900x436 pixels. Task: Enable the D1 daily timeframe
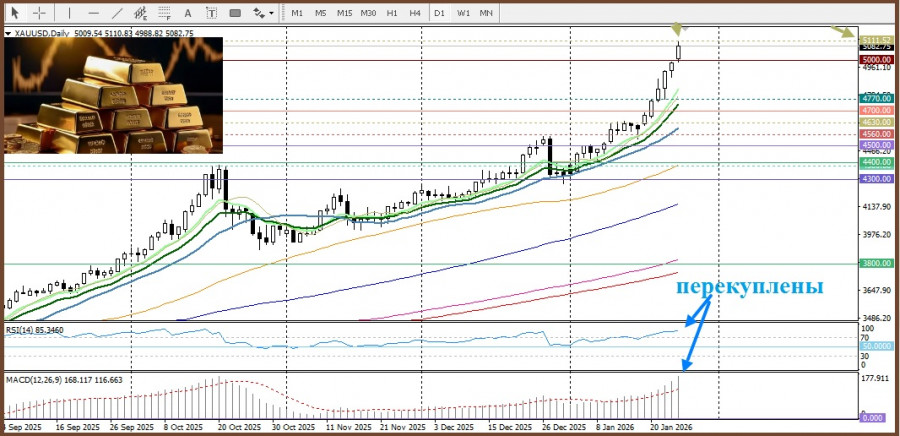tap(439, 13)
